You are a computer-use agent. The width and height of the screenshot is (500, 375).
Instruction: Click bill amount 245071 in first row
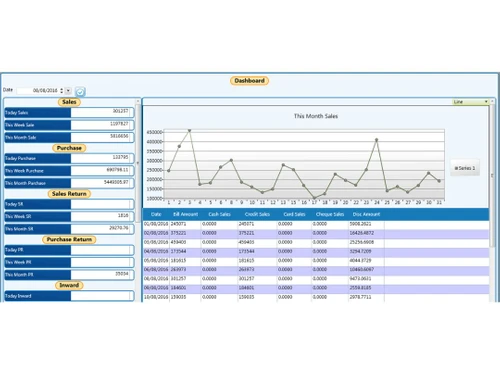click(x=178, y=224)
